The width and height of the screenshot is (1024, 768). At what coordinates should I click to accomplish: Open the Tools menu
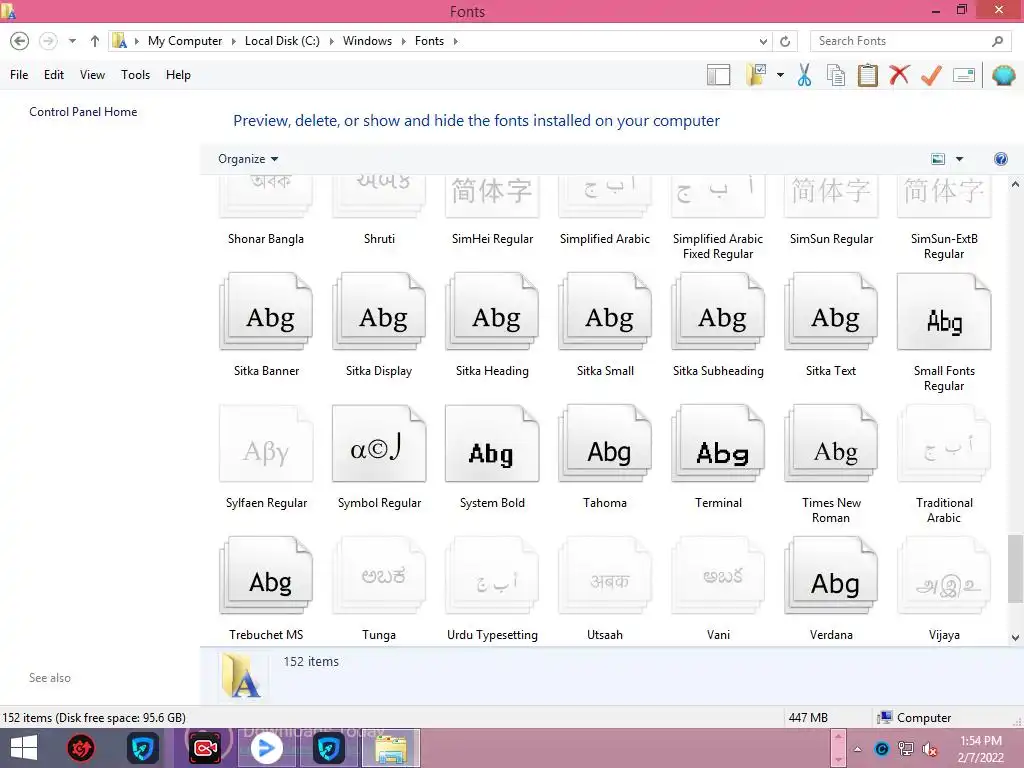tap(135, 75)
